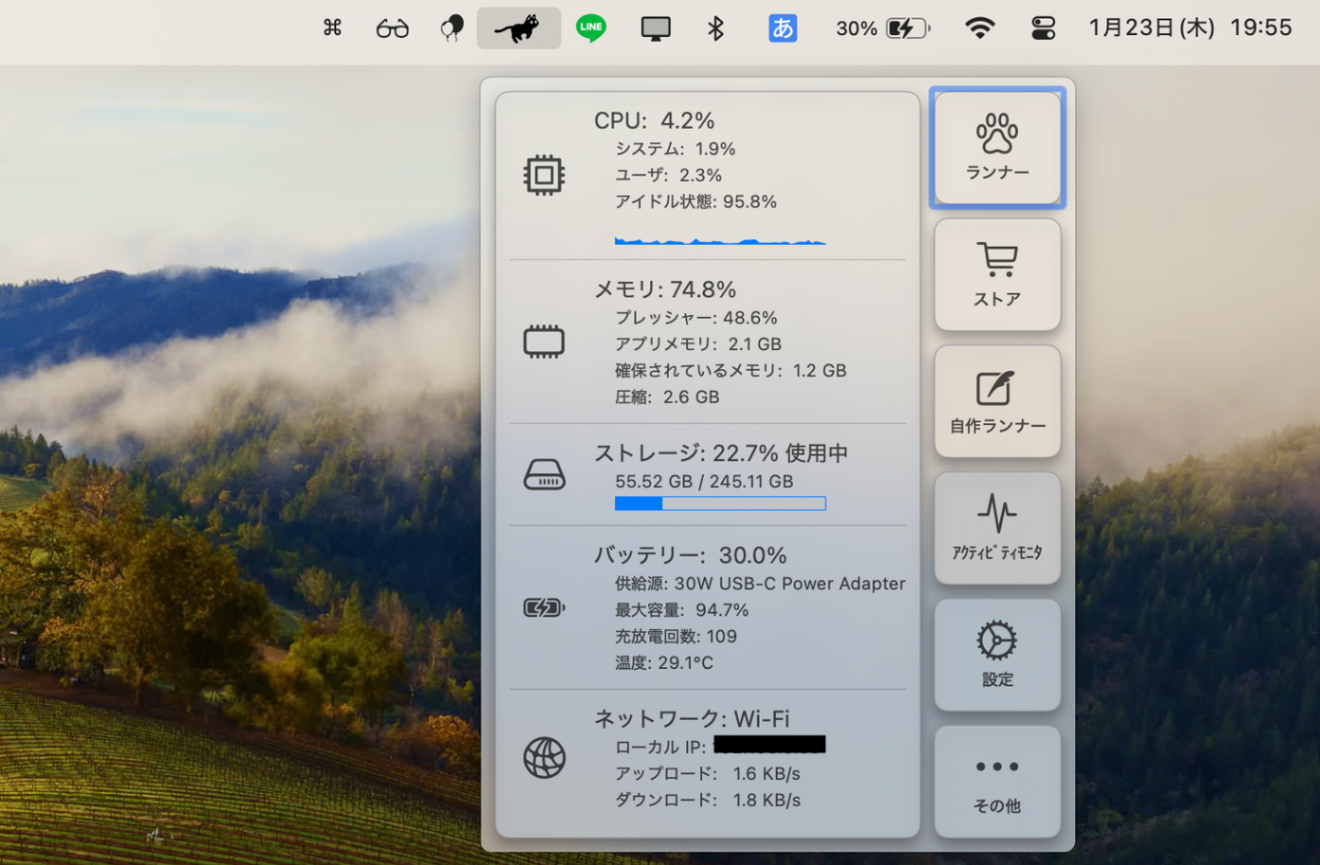Select the 温度: 29.1°C line

(x=664, y=663)
